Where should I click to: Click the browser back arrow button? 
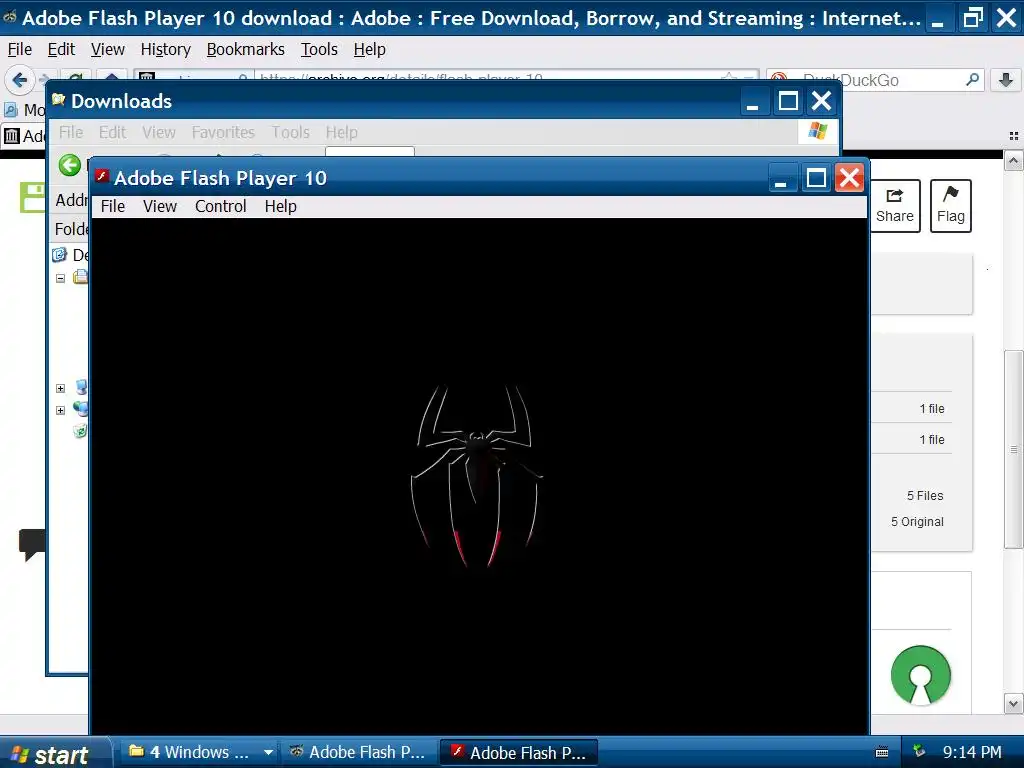tap(19, 80)
